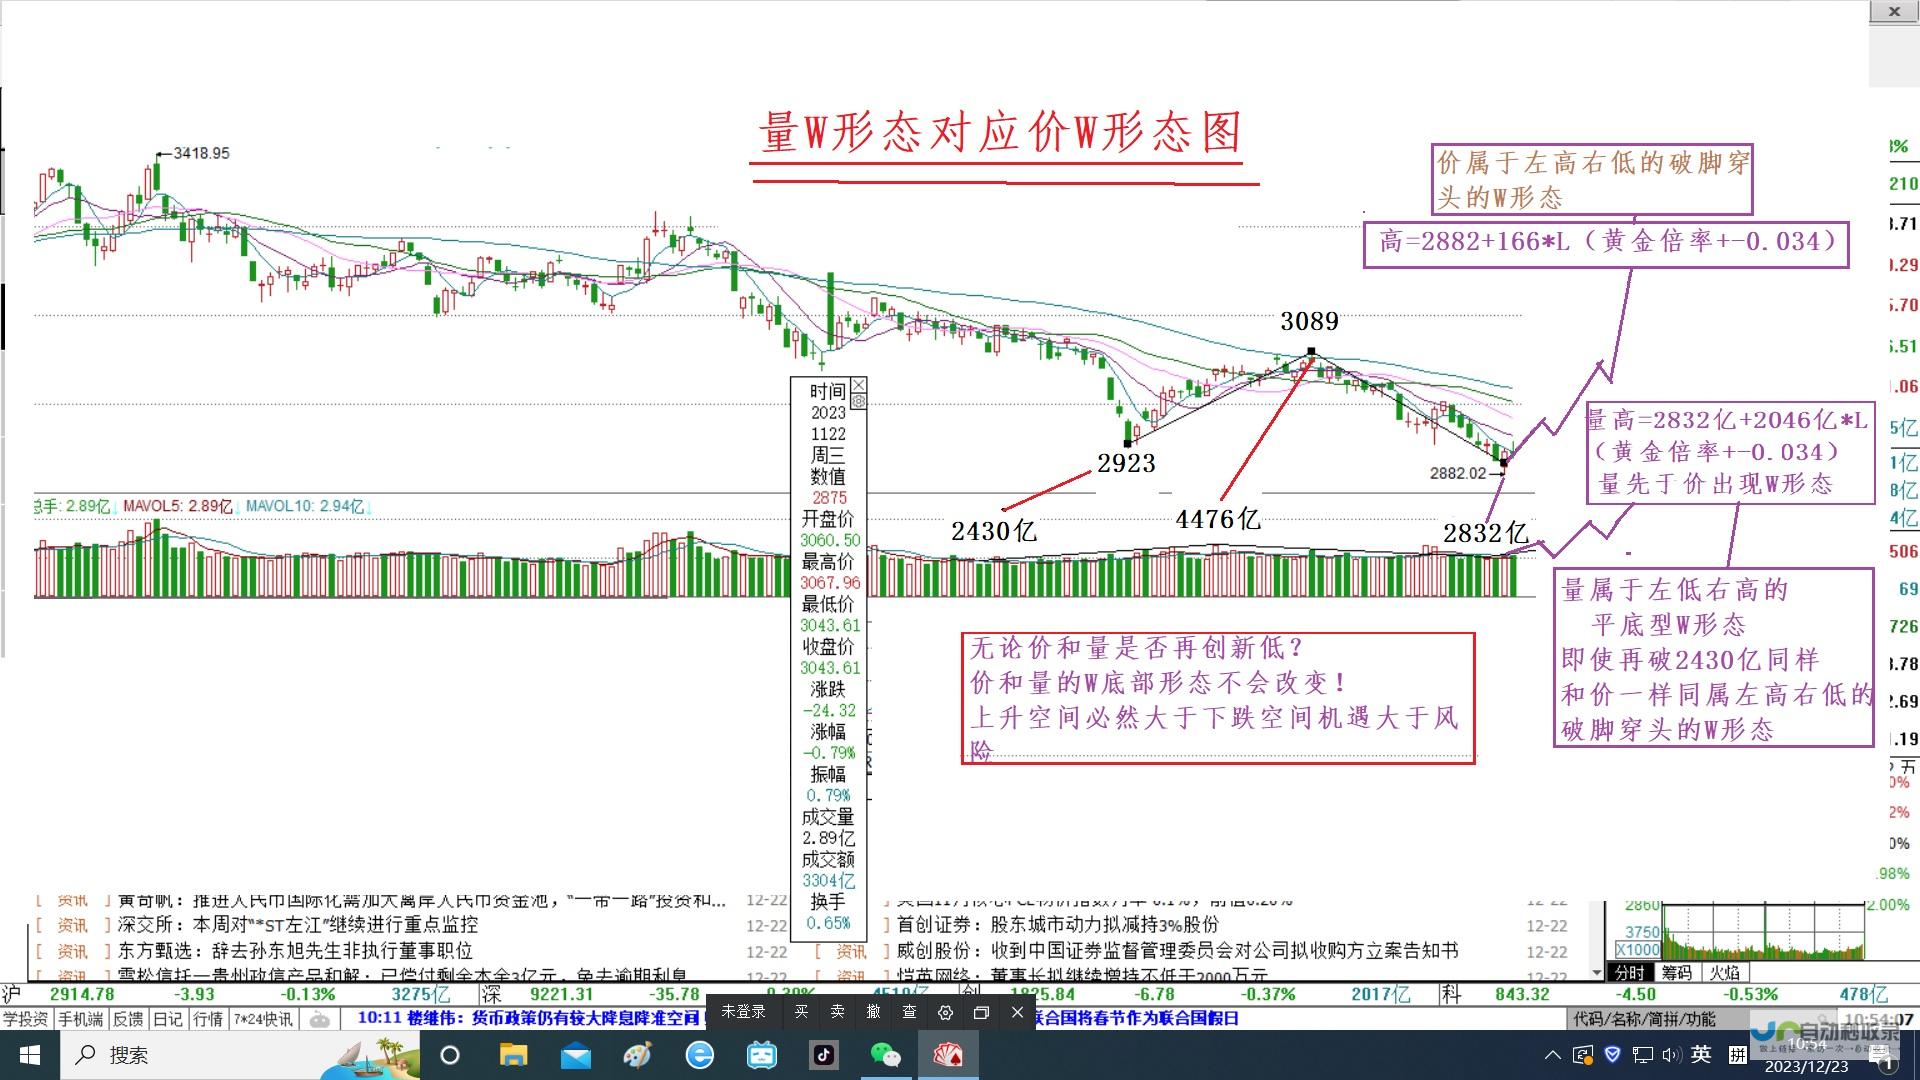Click 拼 IME mode icon in tray
The width and height of the screenshot is (1920, 1080).
pyautogui.click(x=1738, y=1054)
